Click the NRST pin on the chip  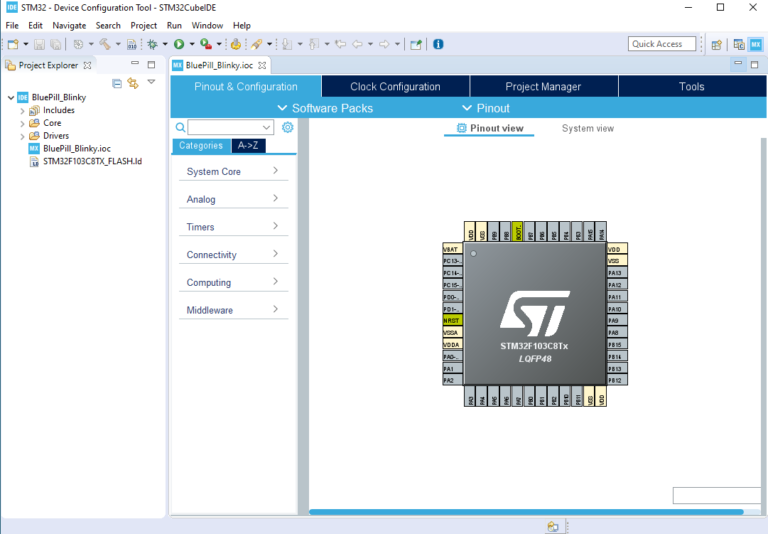pos(453,320)
